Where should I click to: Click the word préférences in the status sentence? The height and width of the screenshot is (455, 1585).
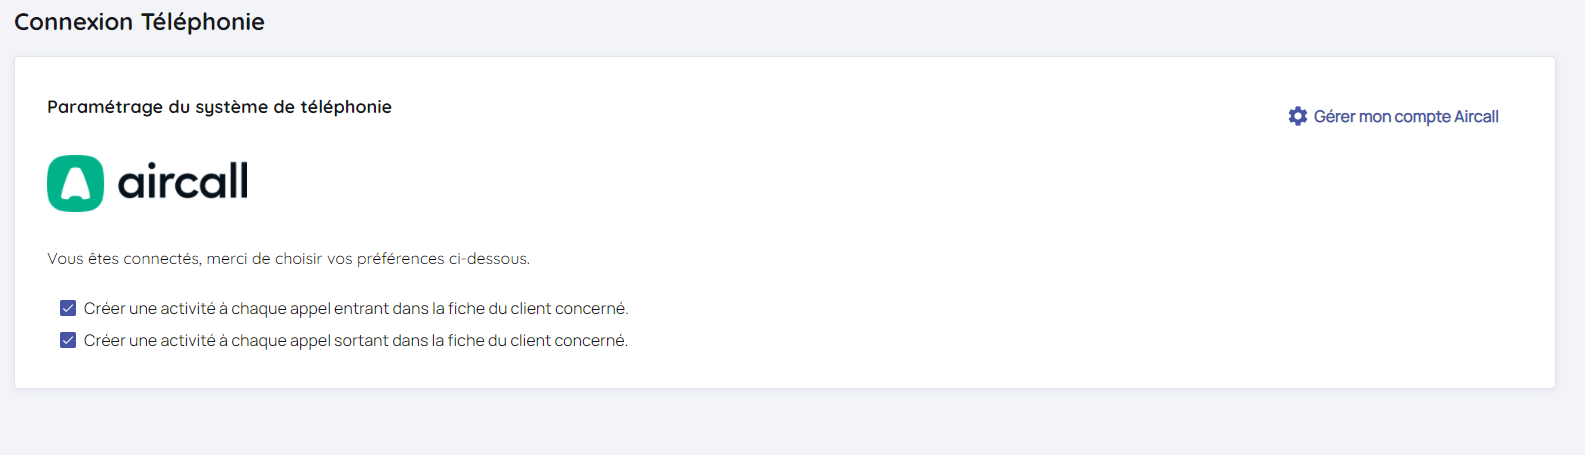pyautogui.click(x=400, y=259)
